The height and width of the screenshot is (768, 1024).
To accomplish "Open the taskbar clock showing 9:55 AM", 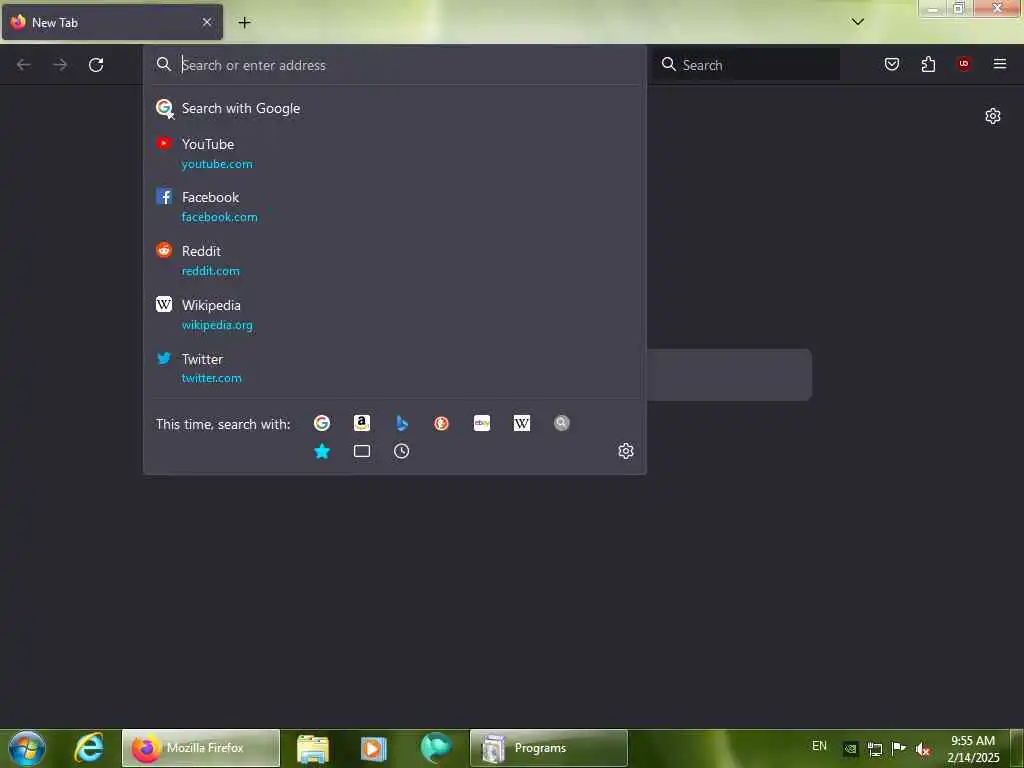I will tap(973, 749).
